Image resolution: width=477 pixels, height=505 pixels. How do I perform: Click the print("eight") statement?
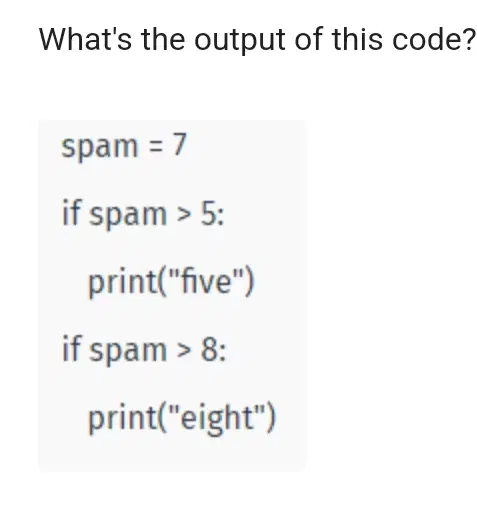(x=182, y=418)
